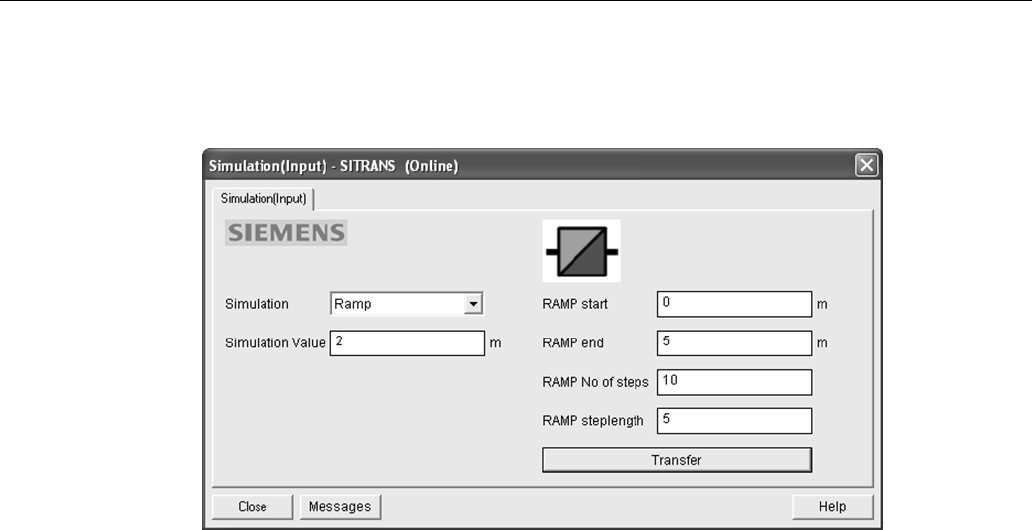The image size is (1032, 530).
Task: Open Help for this dialog
Action: [833, 507]
